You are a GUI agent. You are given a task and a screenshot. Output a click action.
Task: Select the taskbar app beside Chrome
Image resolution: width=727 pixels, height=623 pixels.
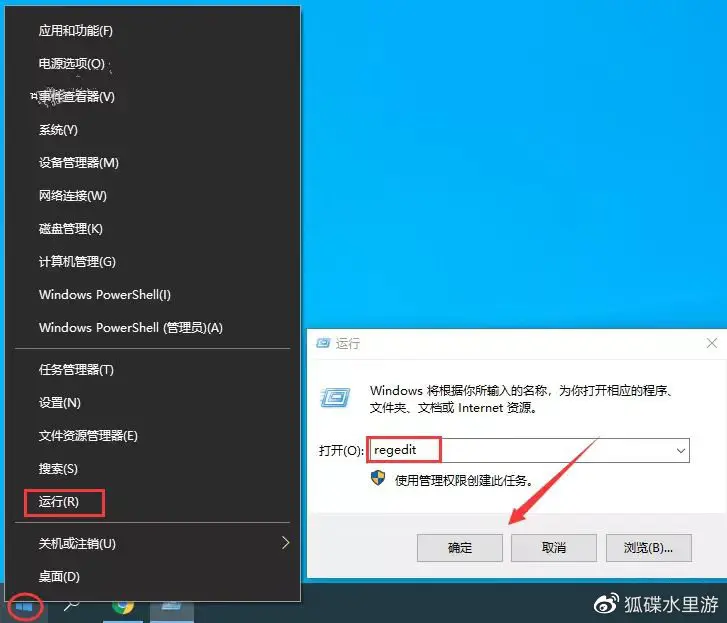tap(171, 609)
